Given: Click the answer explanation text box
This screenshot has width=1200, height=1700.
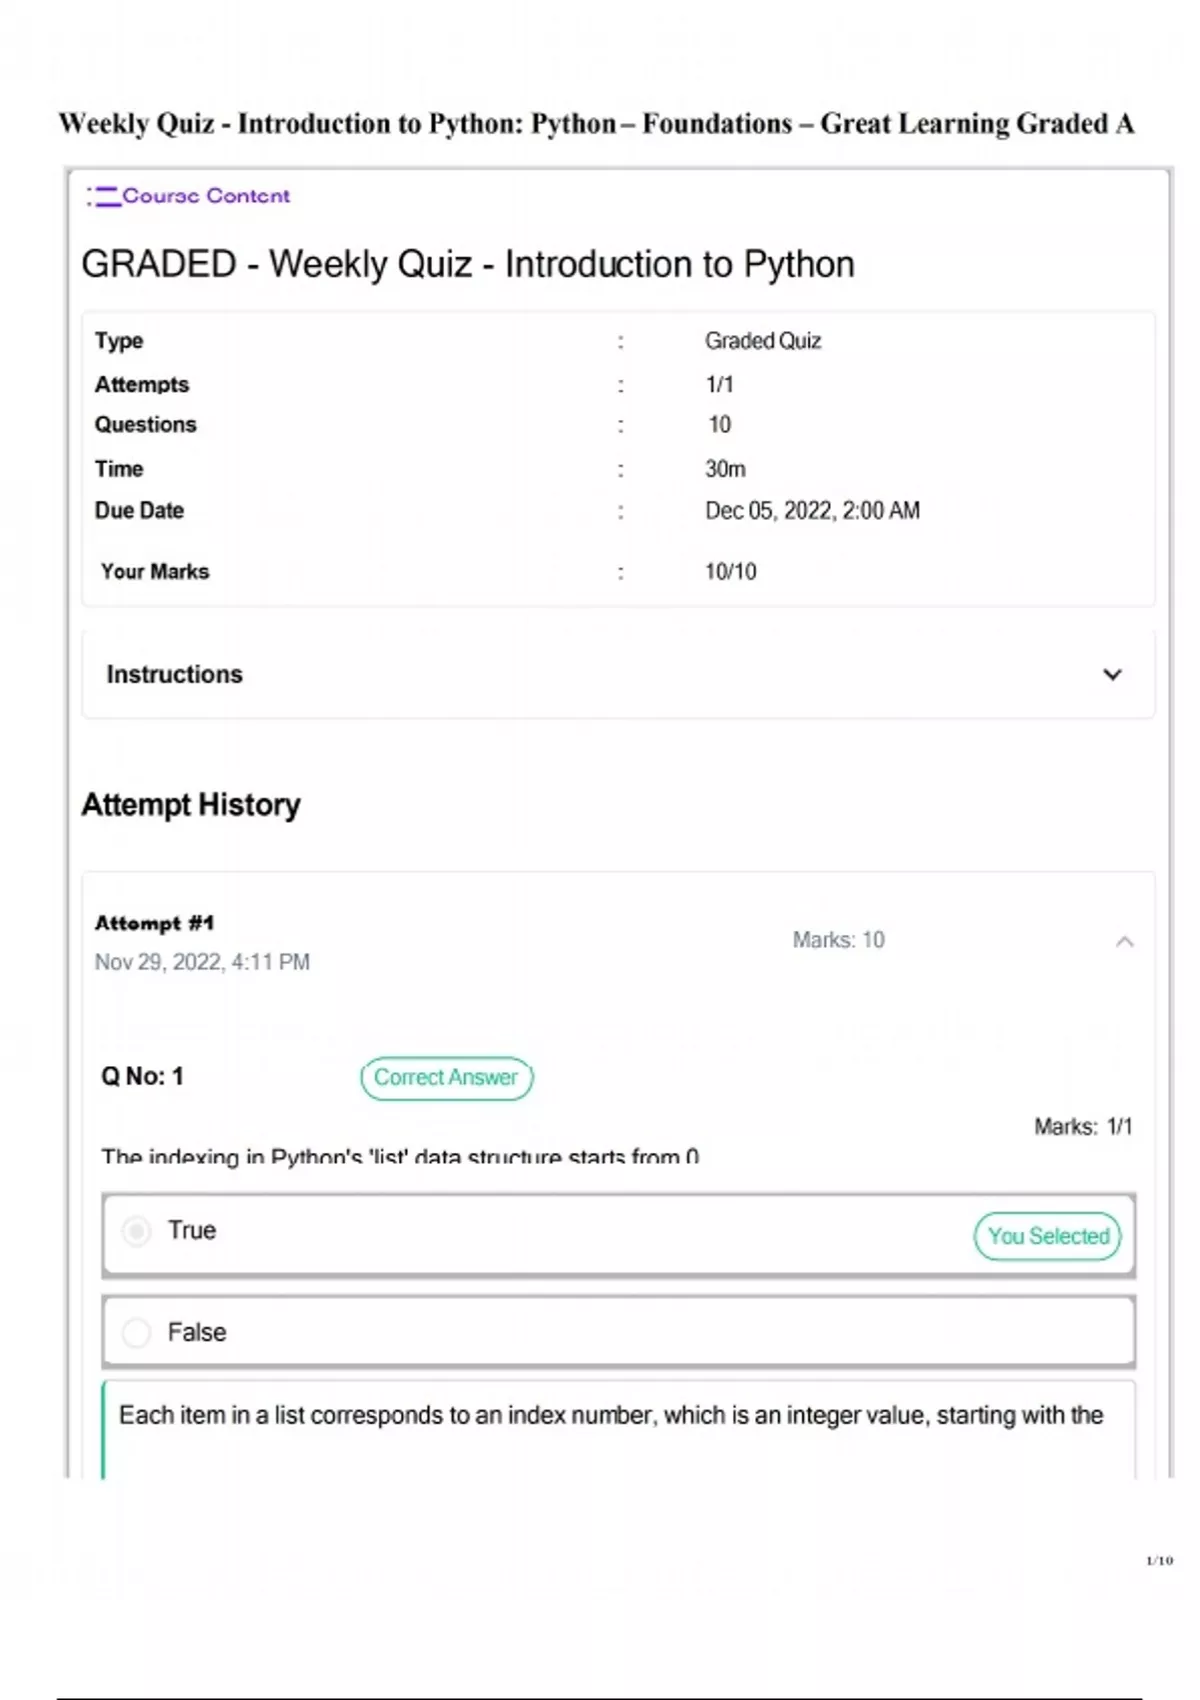Looking at the screenshot, I should point(619,1430).
